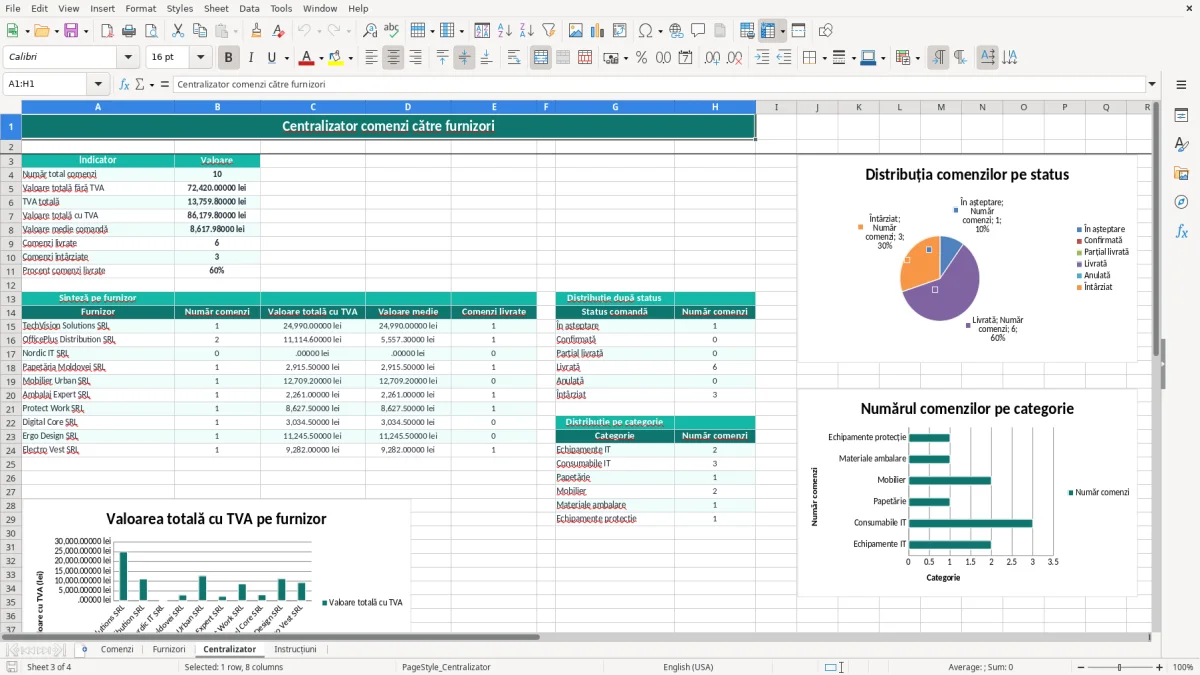This screenshot has width=1200, height=675.
Task: Click the zoom in plus button
Action: [x=1160, y=667]
